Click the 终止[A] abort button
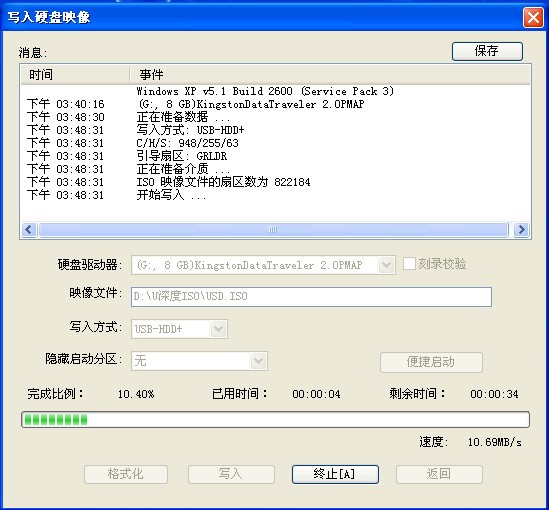Viewport: 549px width, 510px height. point(335,474)
